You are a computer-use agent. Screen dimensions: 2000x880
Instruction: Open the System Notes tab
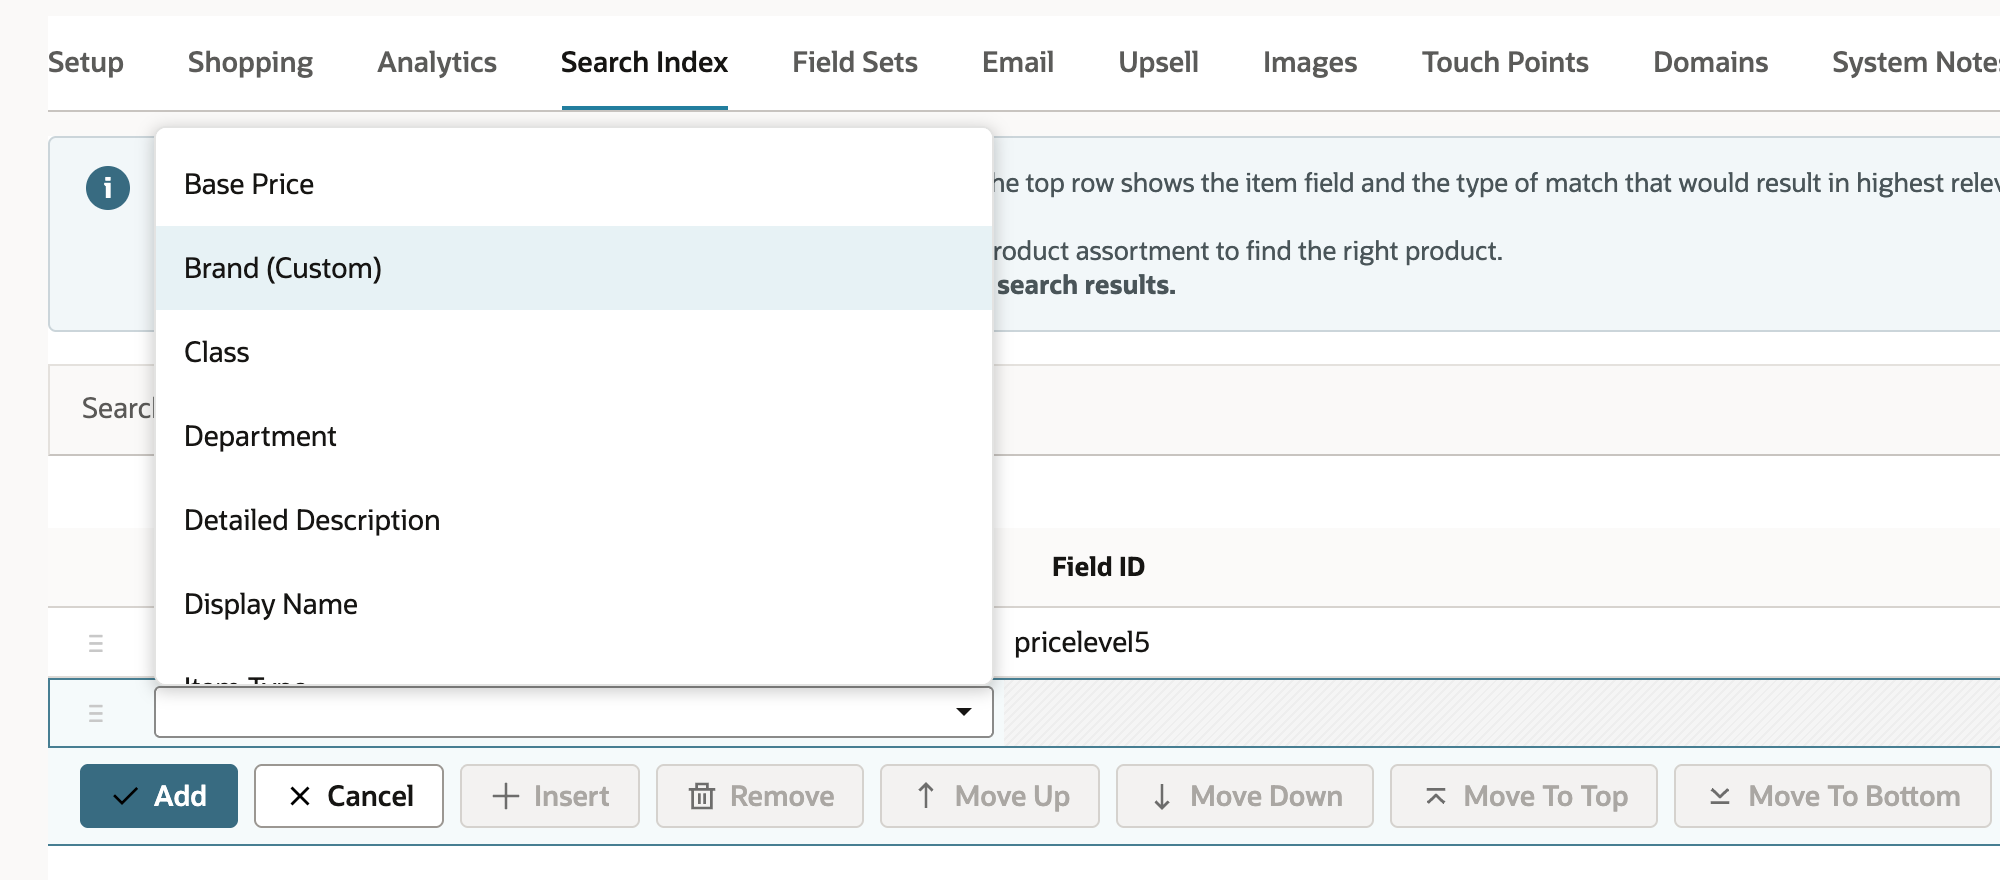pos(1916,62)
